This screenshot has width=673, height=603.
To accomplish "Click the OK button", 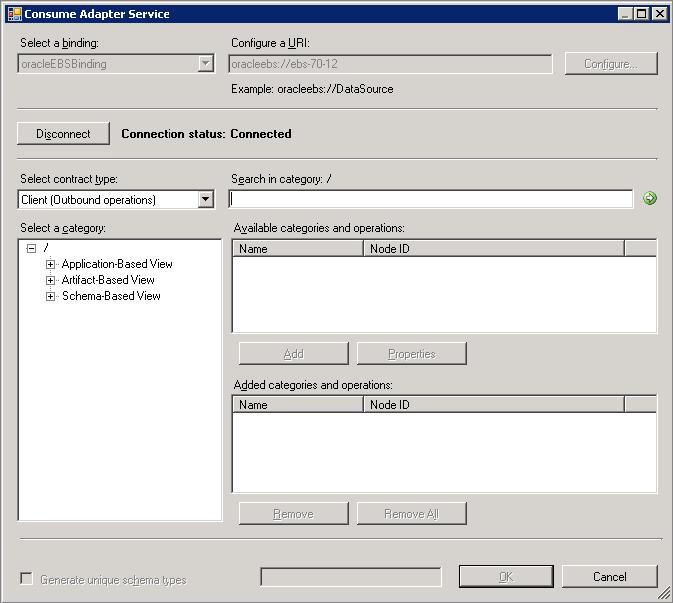I will pyautogui.click(x=506, y=576).
